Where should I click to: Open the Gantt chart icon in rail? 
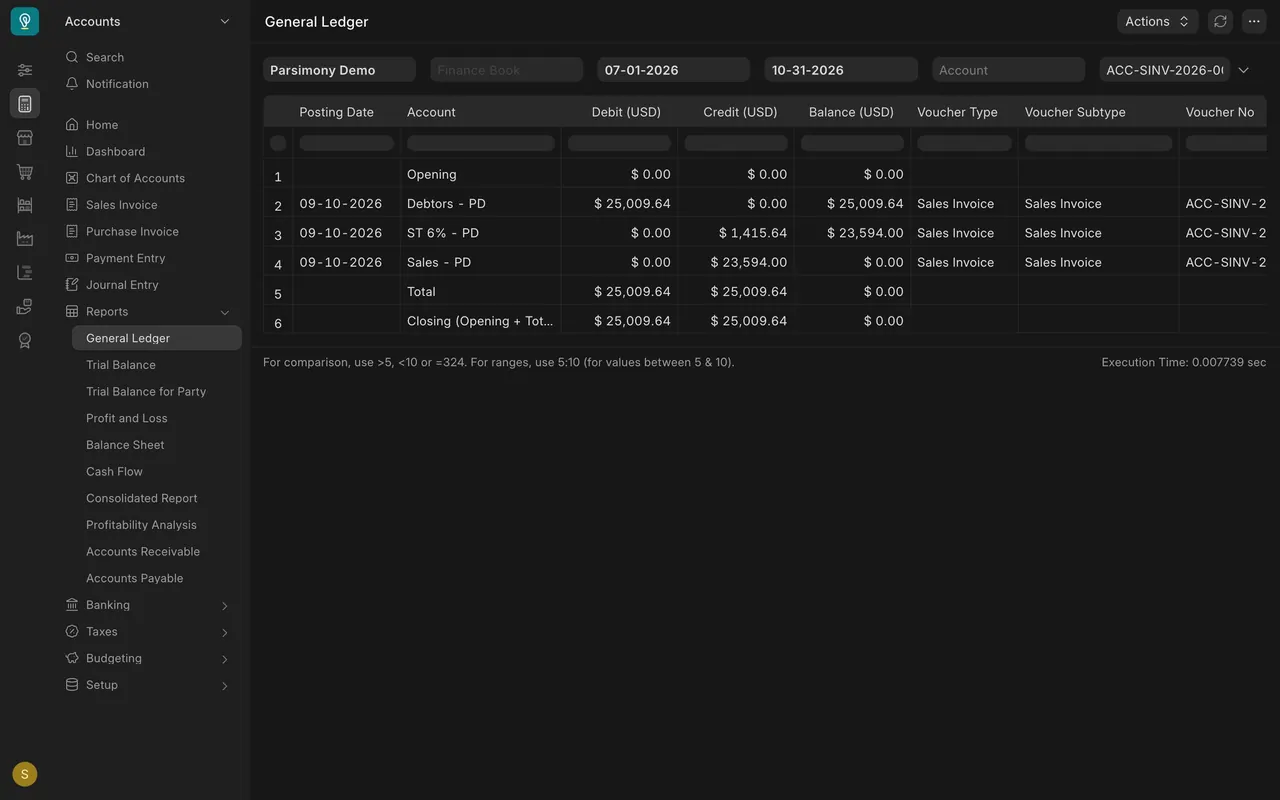pyautogui.click(x=25, y=272)
